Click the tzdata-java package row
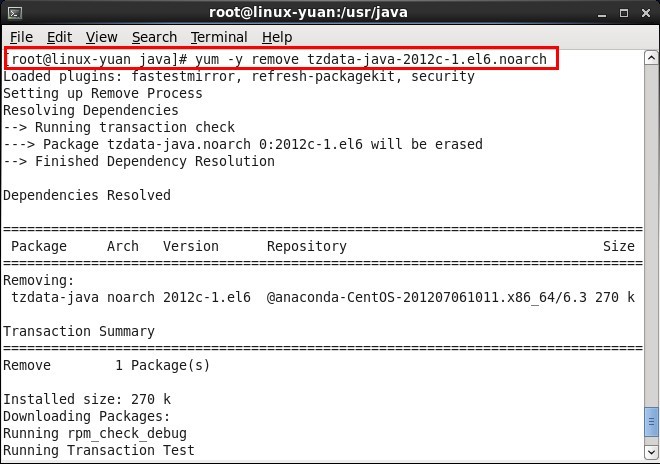 320,297
